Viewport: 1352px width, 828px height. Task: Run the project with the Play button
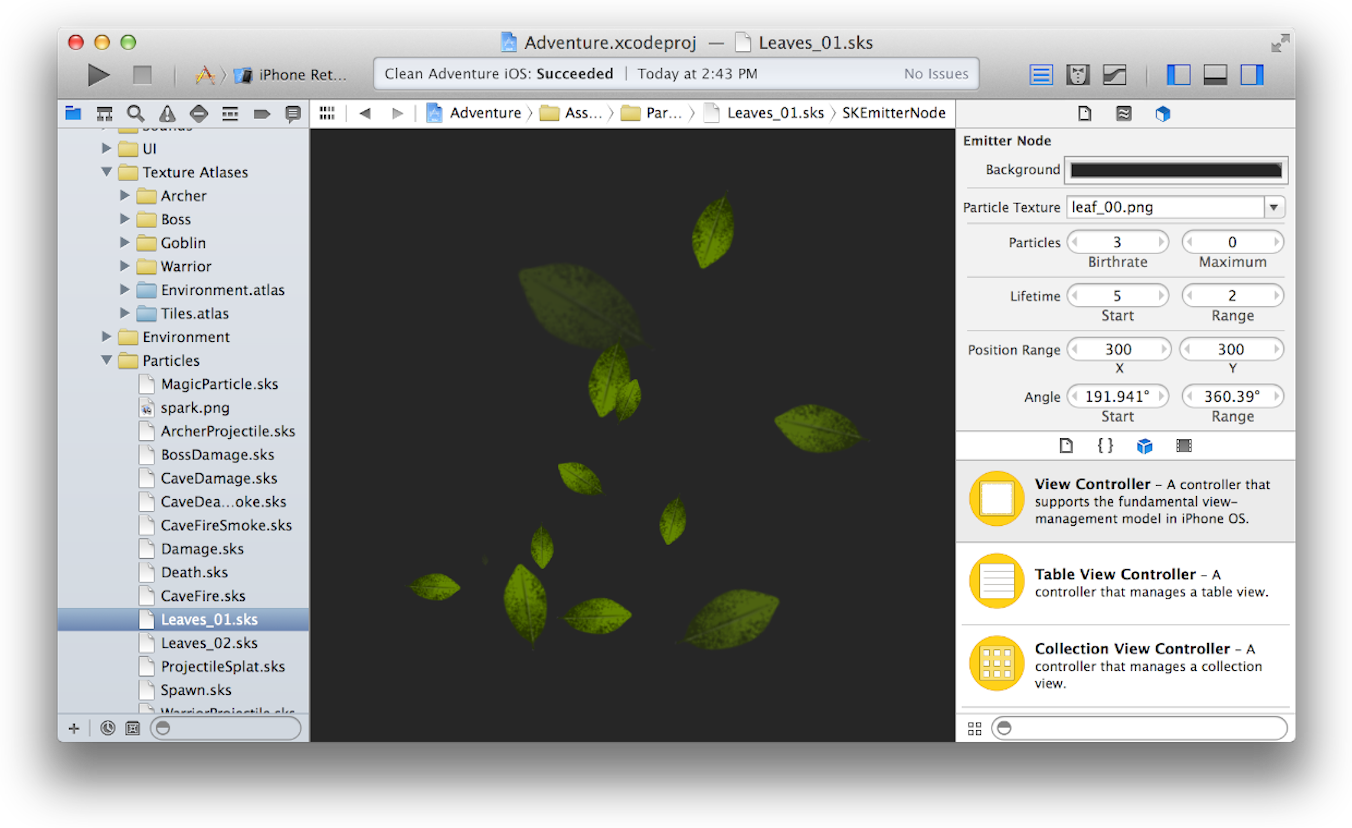[x=98, y=74]
